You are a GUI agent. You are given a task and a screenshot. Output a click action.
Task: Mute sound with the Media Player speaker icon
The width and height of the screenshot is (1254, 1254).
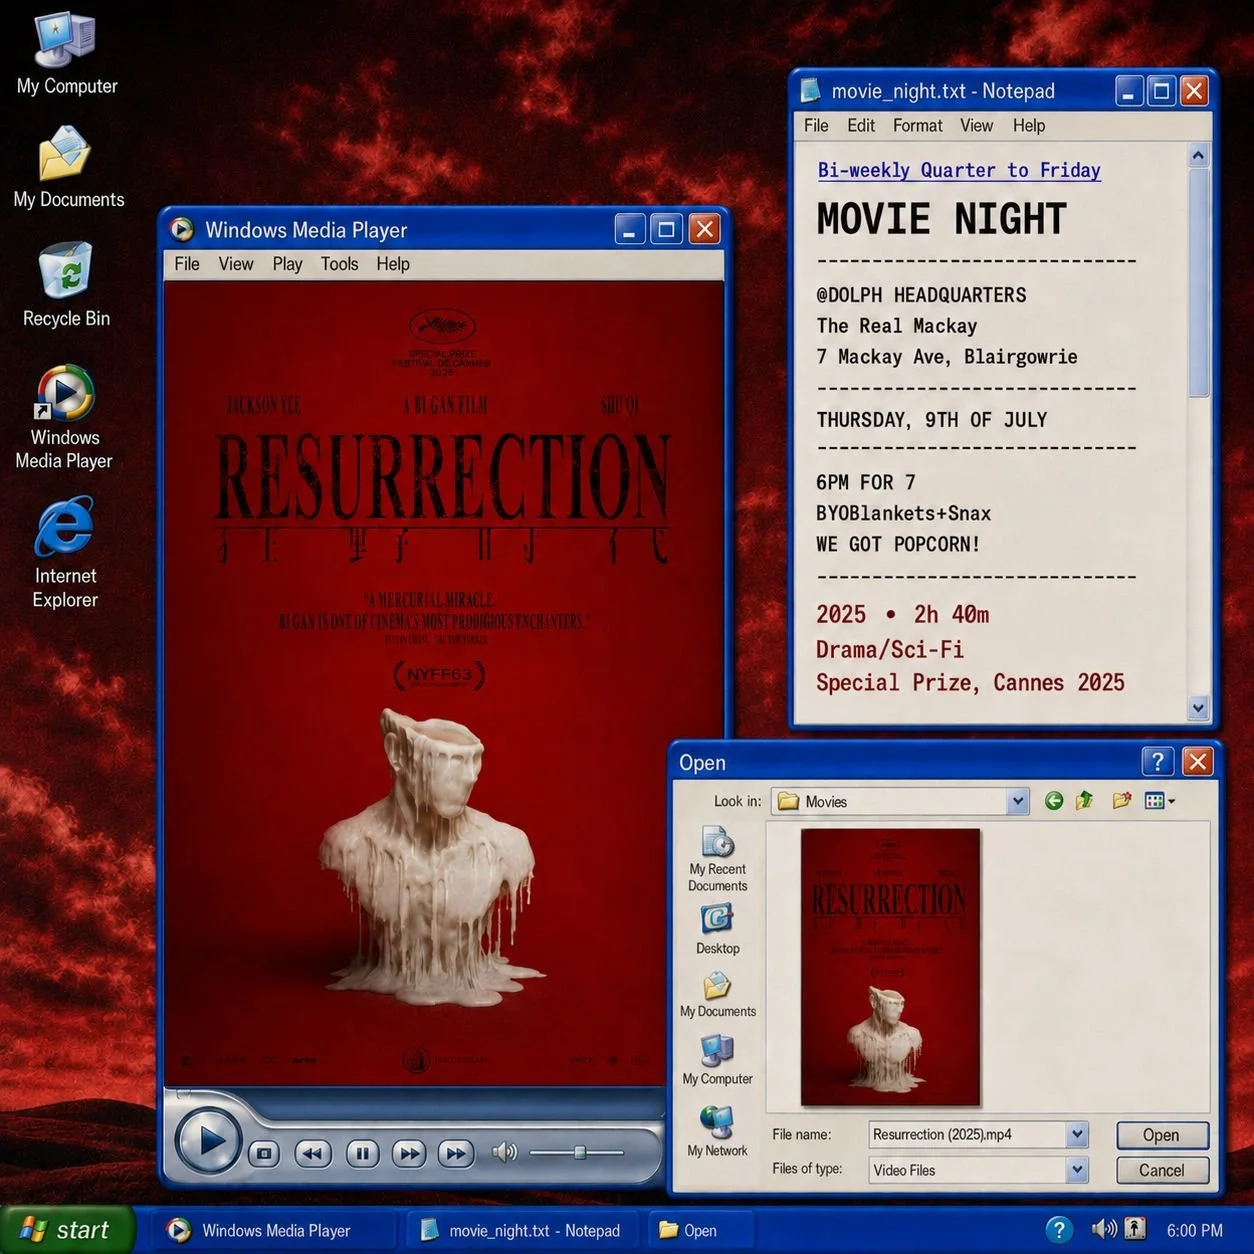(504, 1153)
